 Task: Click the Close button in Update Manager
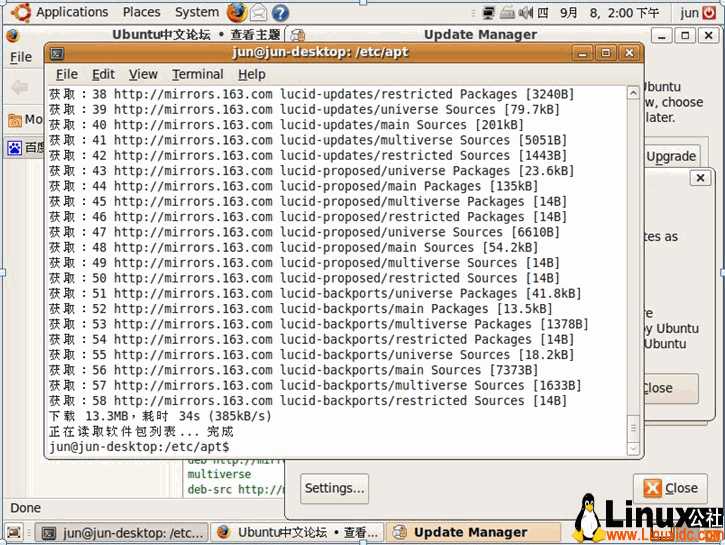point(670,488)
